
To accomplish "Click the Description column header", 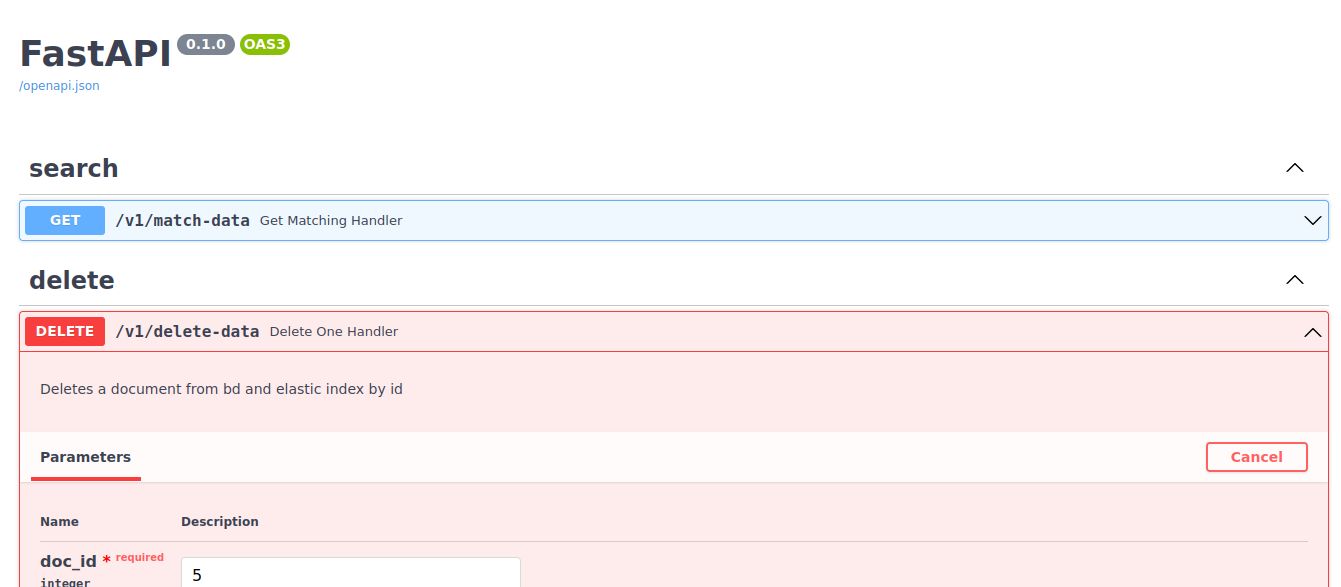I will [x=220, y=521].
